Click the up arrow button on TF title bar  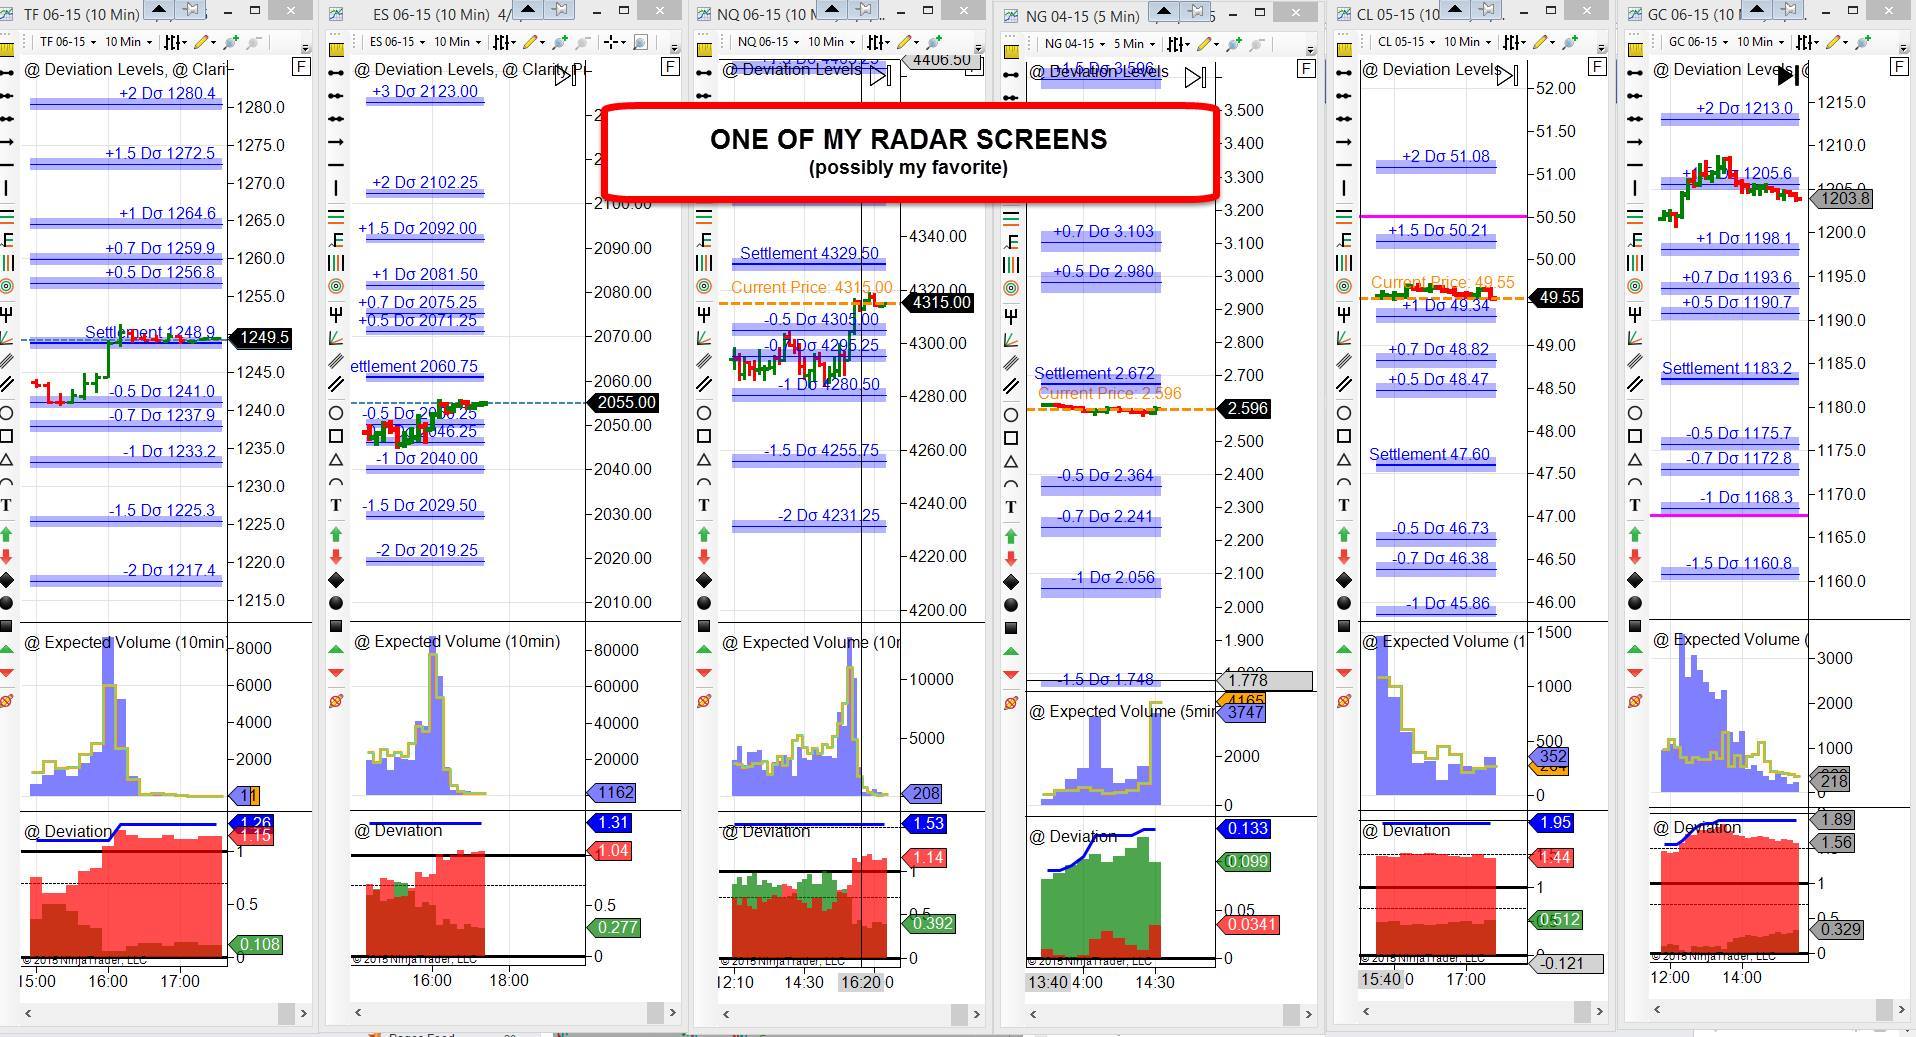click(158, 10)
